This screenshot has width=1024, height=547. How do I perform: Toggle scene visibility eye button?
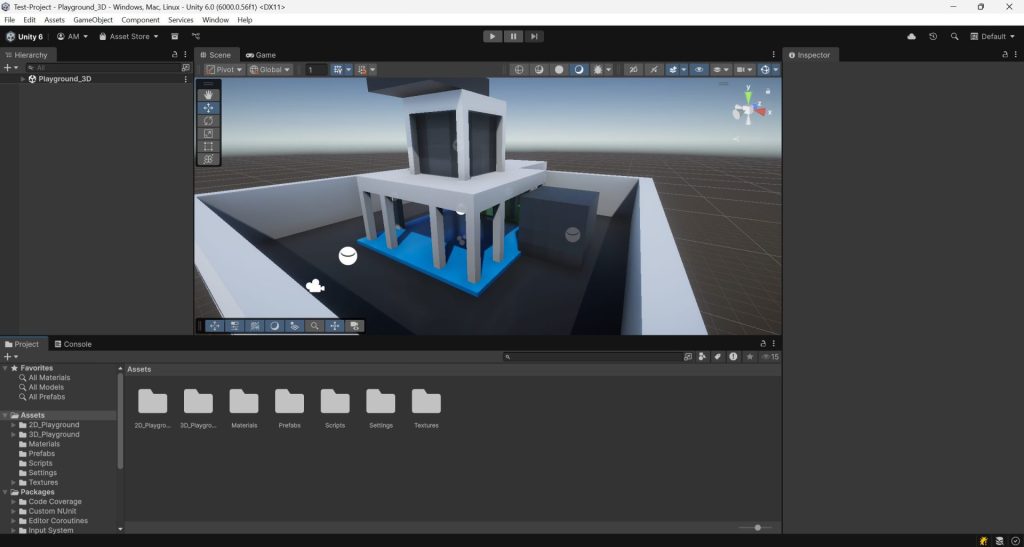point(699,69)
